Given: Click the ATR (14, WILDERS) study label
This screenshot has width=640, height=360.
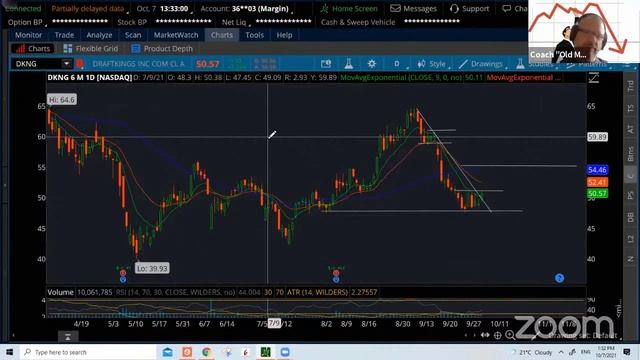Looking at the screenshot, I should [x=317, y=292].
